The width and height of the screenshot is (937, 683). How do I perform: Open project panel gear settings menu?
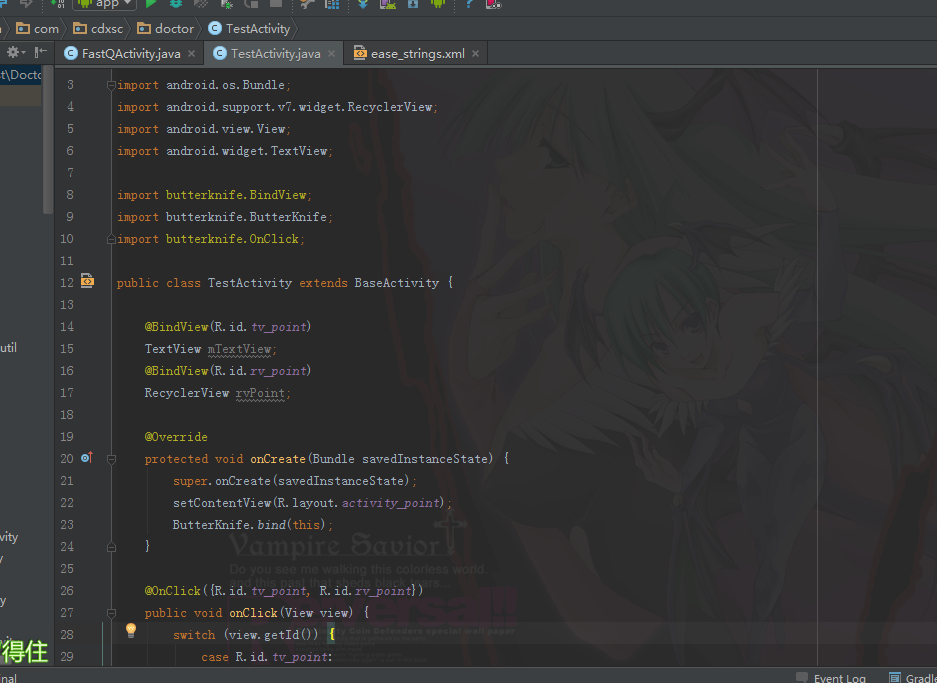tap(16, 53)
